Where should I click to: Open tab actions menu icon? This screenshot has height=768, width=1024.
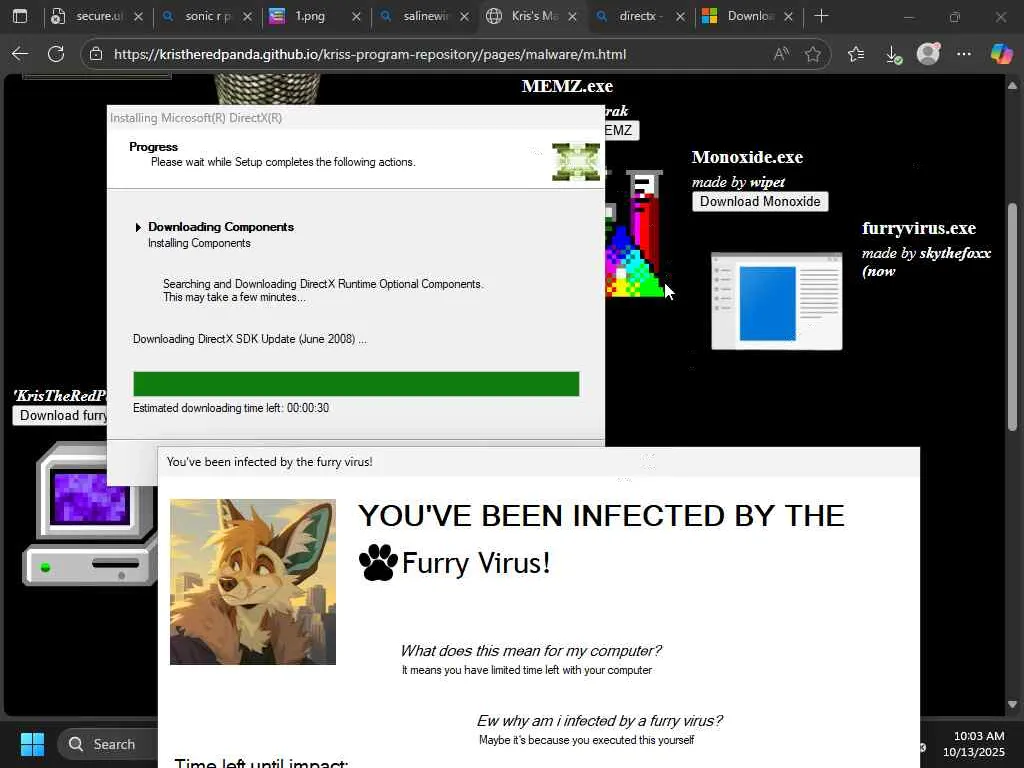tap(20, 16)
